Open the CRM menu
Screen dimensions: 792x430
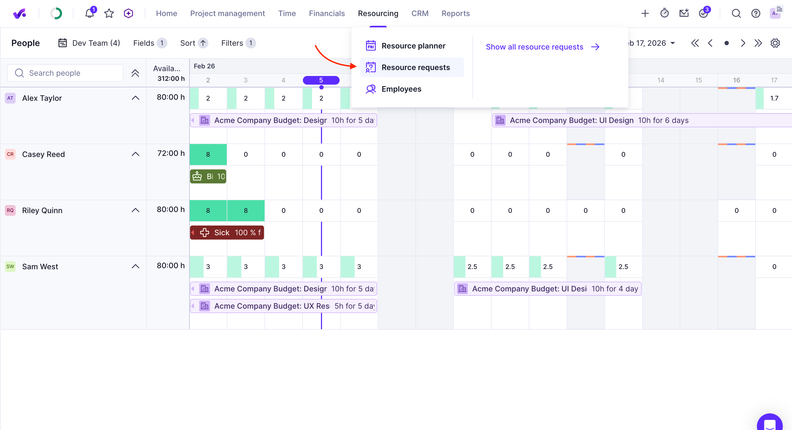click(x=420, y=14)
